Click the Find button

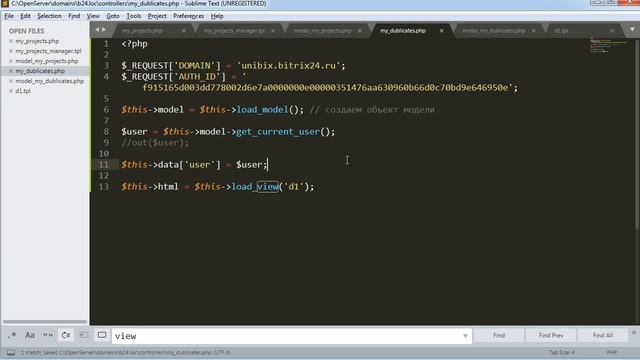[499, 336]
